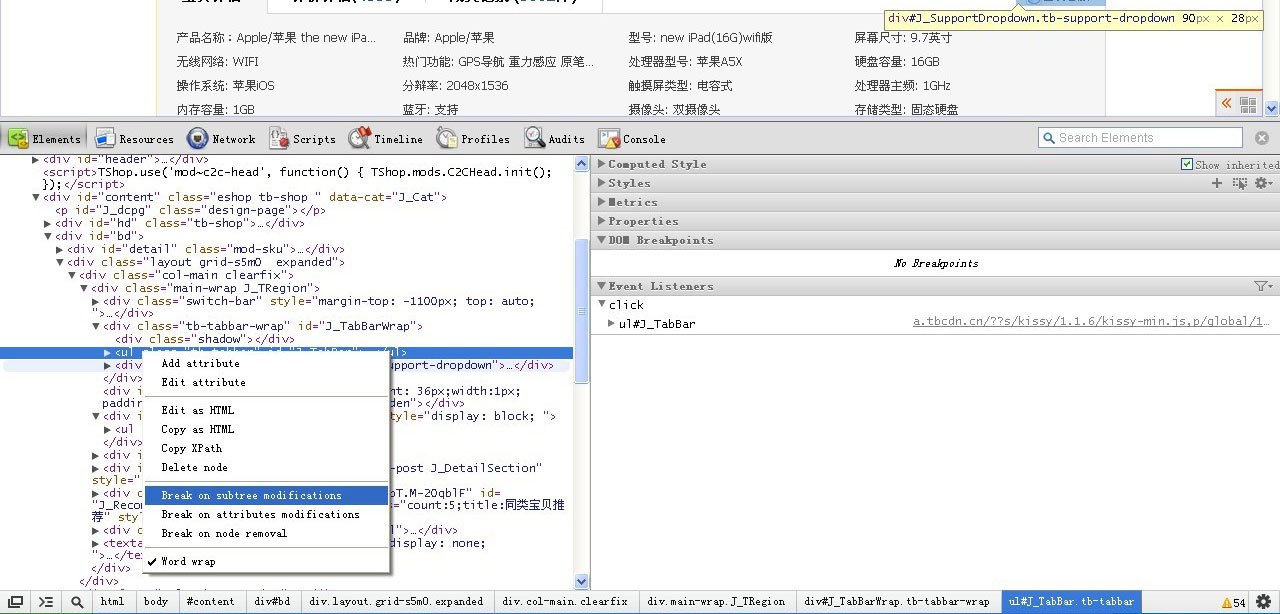1280x614 pixels.
Task: Select the Timeline panel
Action: click(387, 138)
